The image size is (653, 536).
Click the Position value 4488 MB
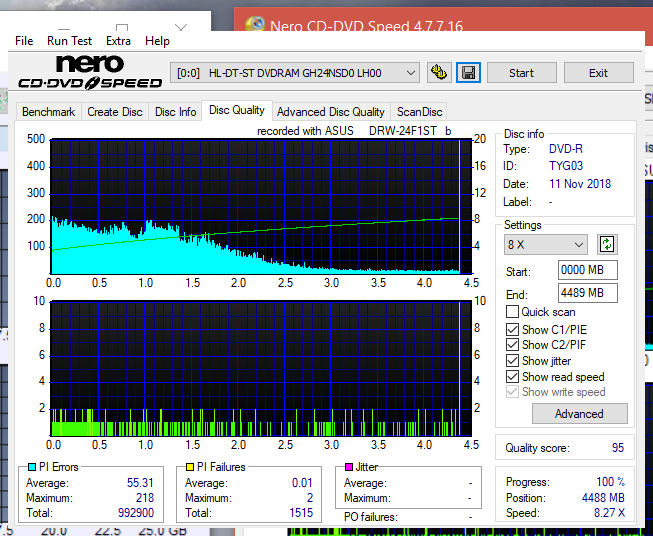pos(603,498)
